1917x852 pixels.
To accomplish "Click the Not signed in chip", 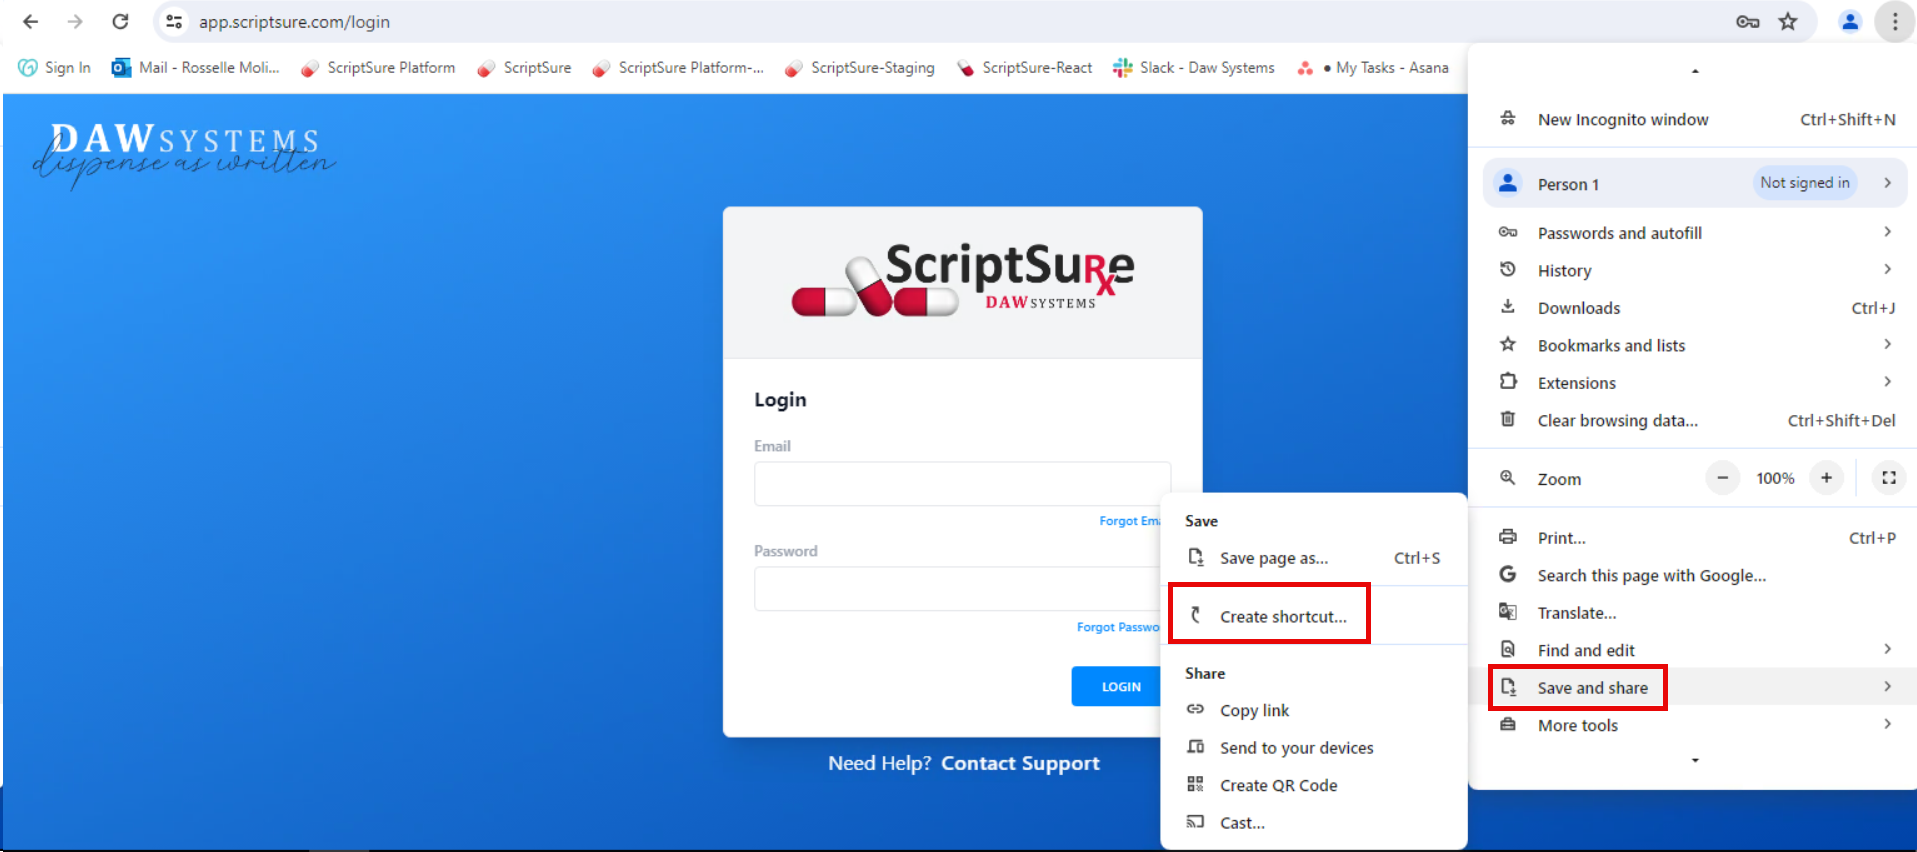I will 1805,183.
